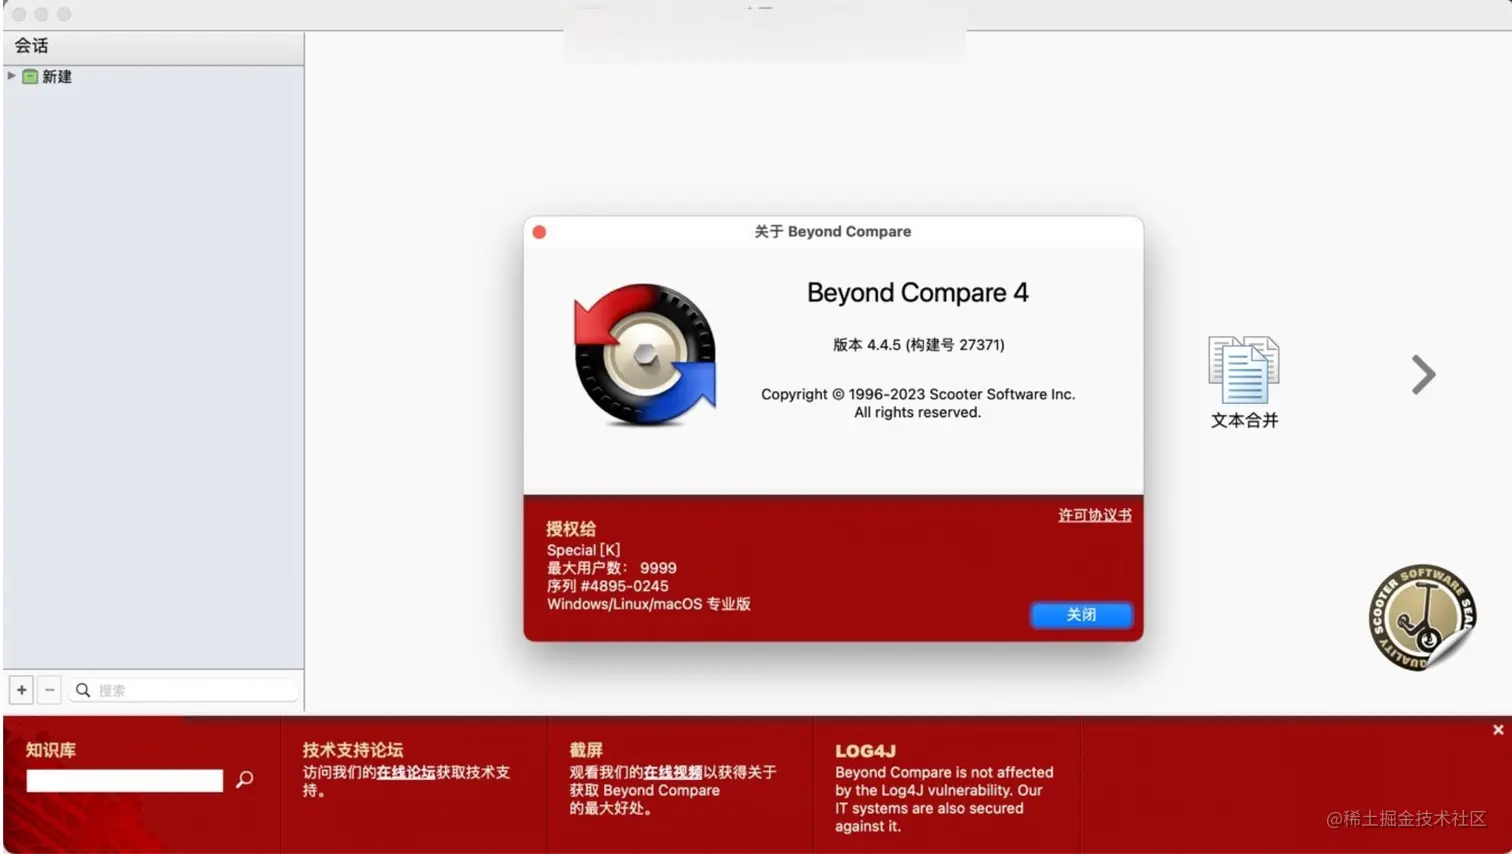This screenshot has height=854, width=1512.
Task: Click the magnifier icon in session search
Action: [83, 690]
